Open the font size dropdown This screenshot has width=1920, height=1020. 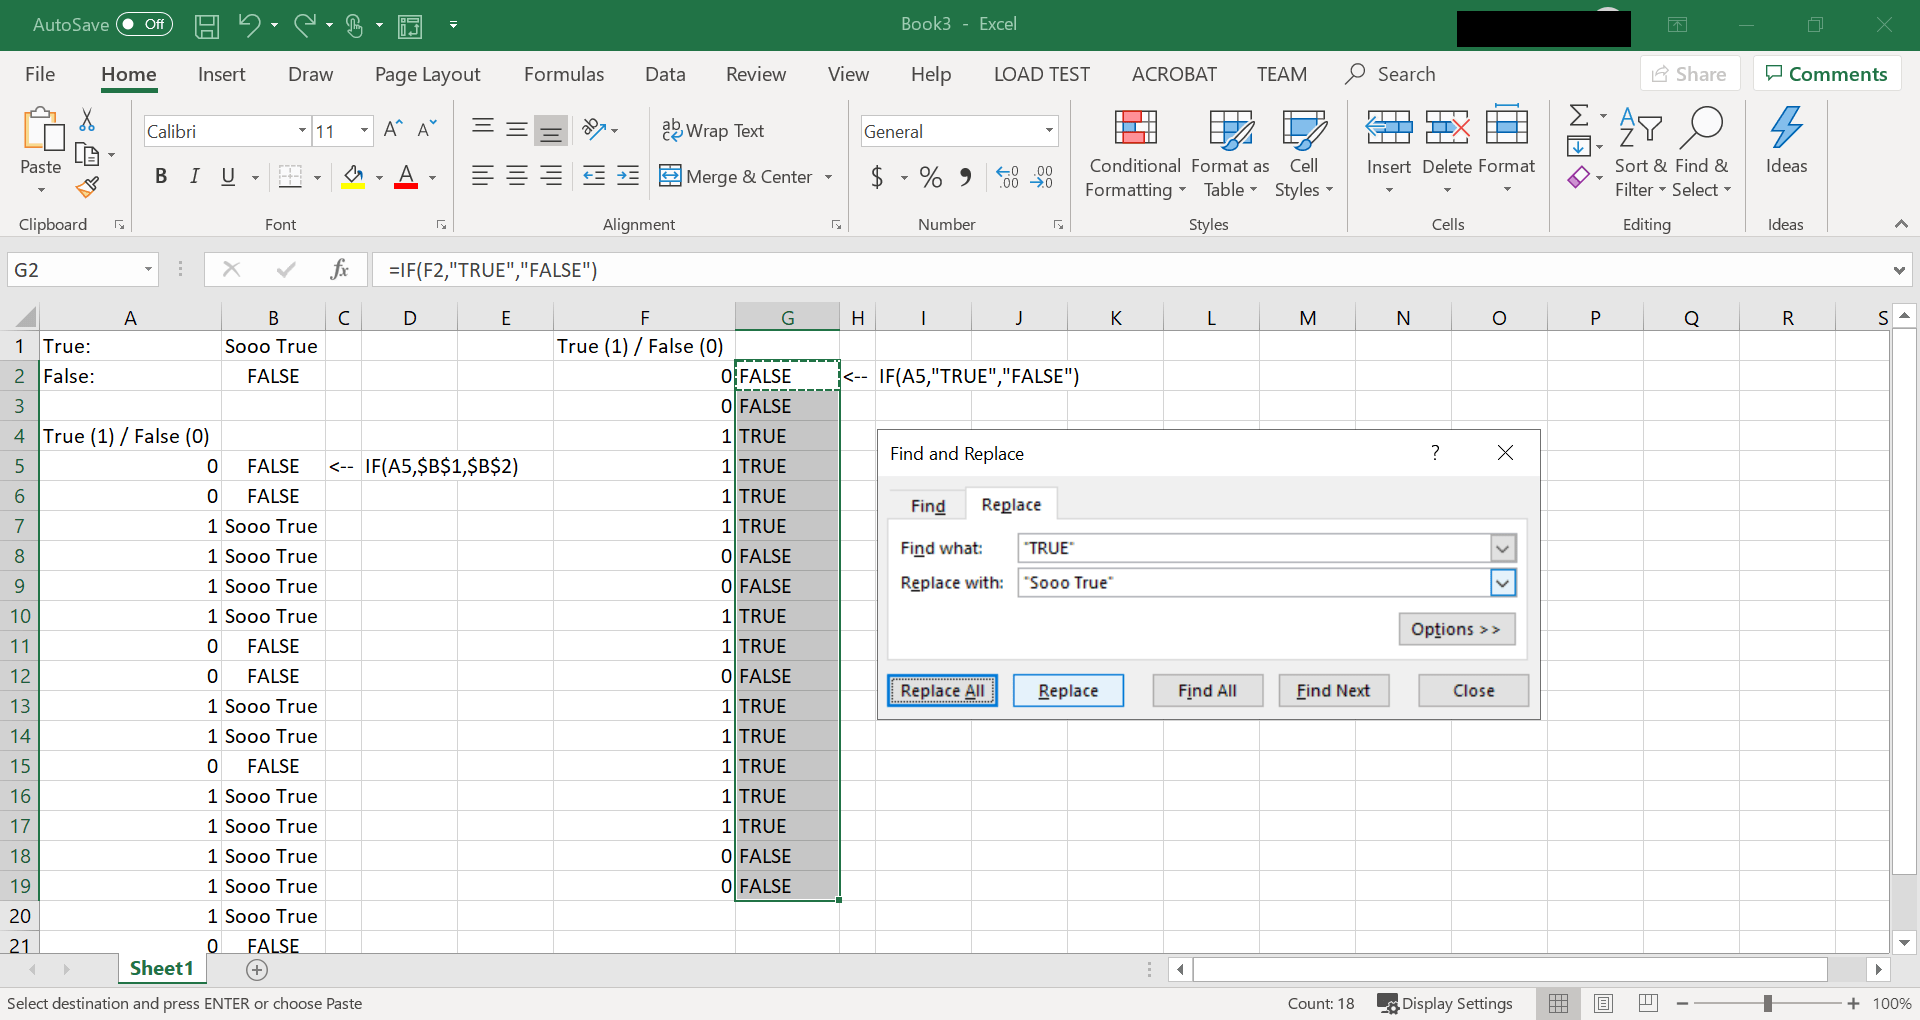[363, 130]
